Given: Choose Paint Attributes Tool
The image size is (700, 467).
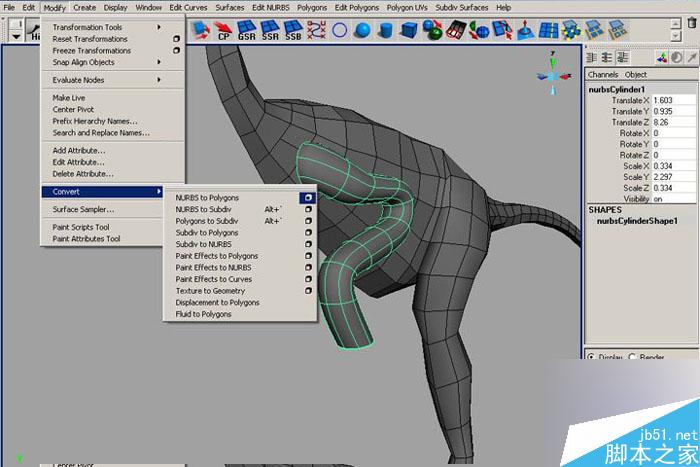Looking at the screenshot, I should 86,239.
